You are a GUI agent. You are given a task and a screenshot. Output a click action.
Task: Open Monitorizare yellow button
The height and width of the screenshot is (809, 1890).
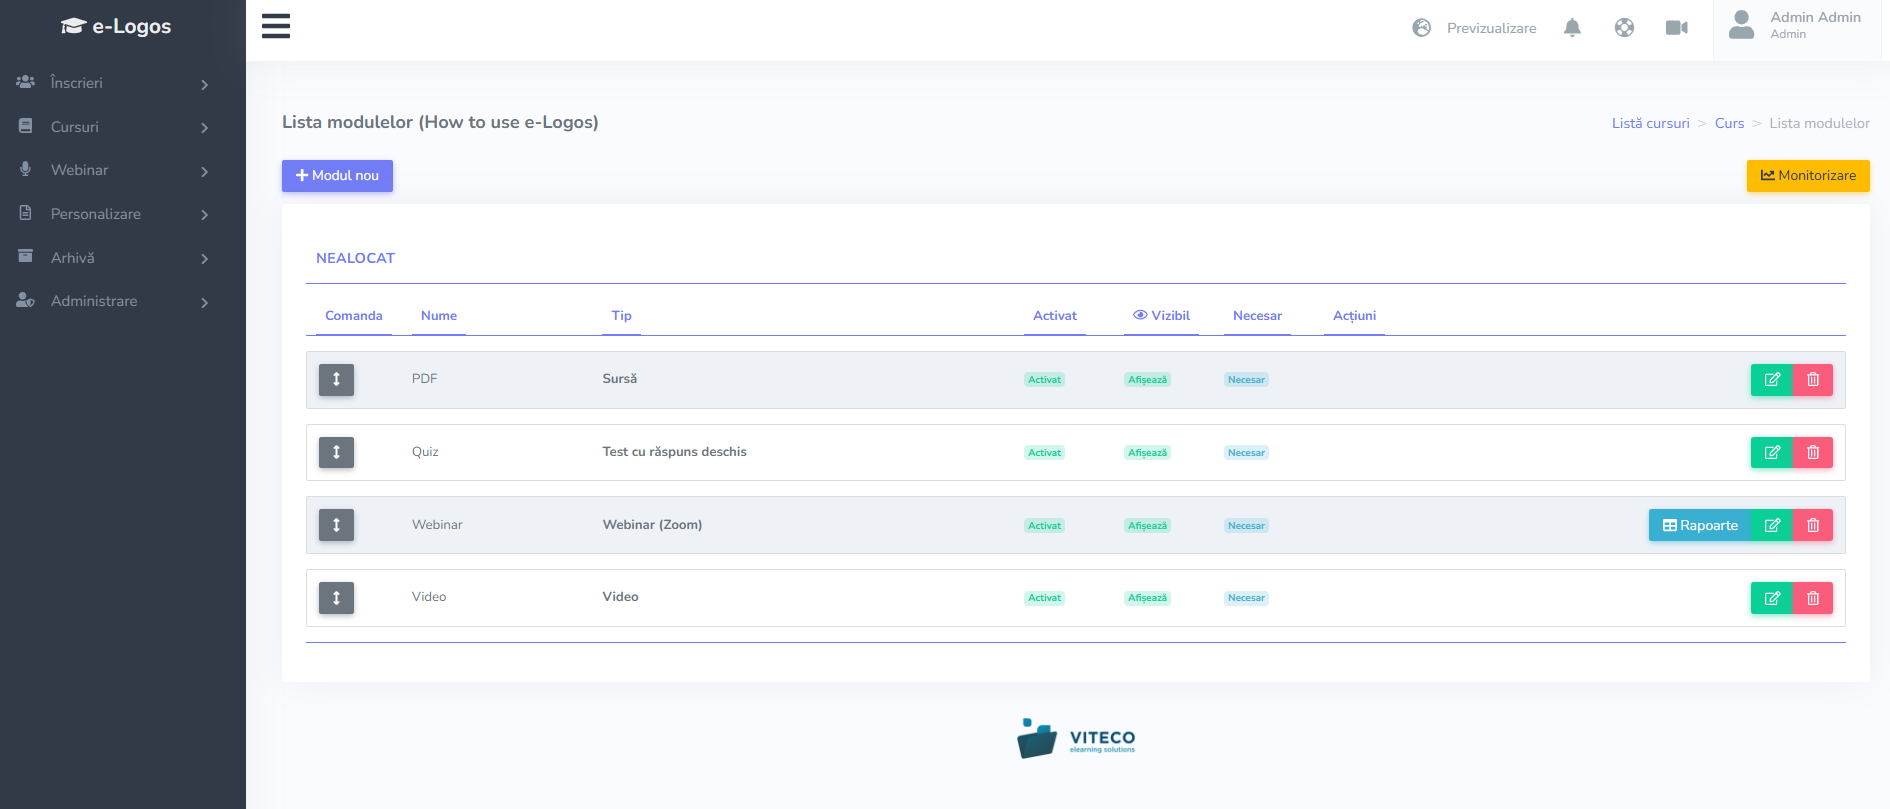1807,176
